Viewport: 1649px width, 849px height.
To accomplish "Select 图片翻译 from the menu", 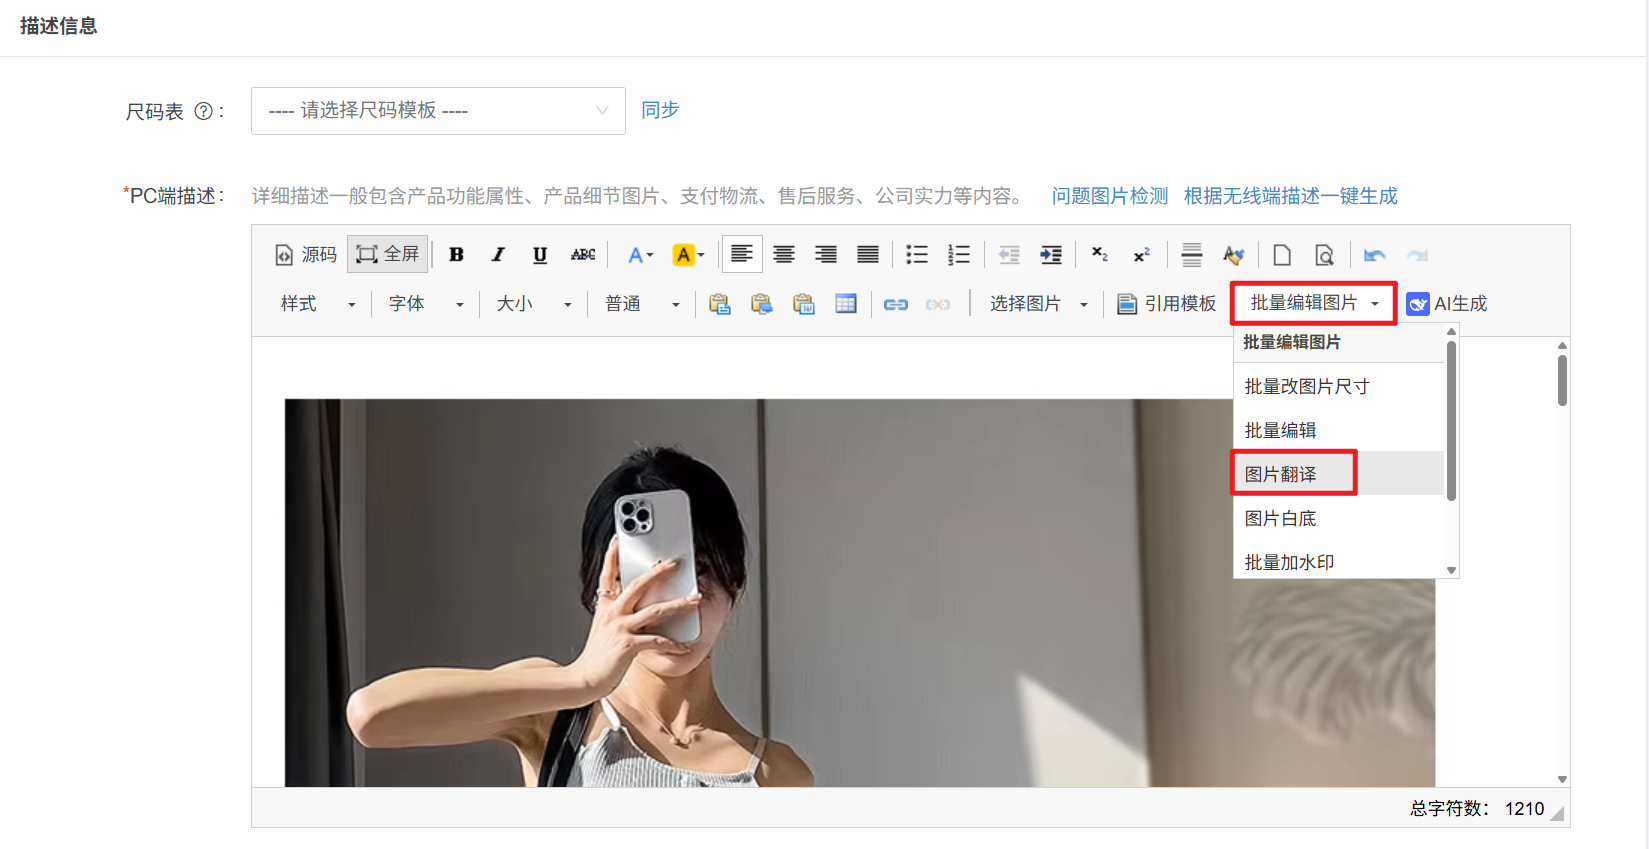I will click(1281, 474).
